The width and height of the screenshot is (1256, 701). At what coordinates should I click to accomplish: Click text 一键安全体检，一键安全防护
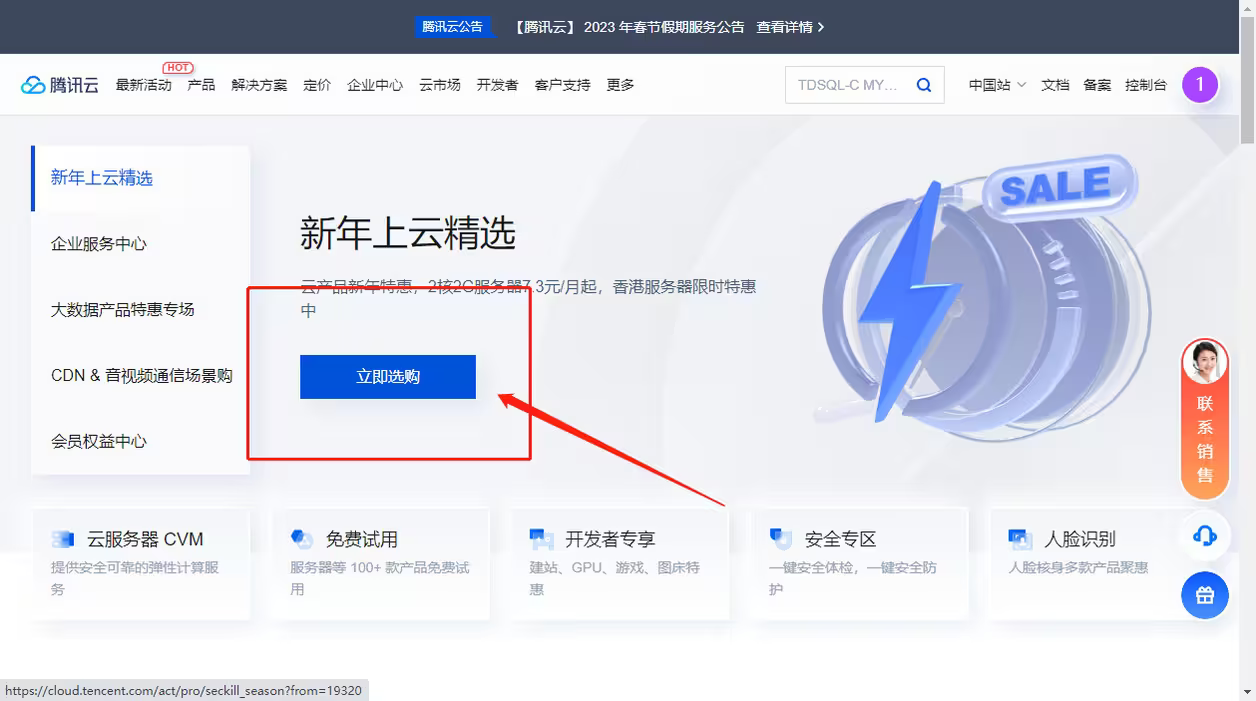point(853,579)
